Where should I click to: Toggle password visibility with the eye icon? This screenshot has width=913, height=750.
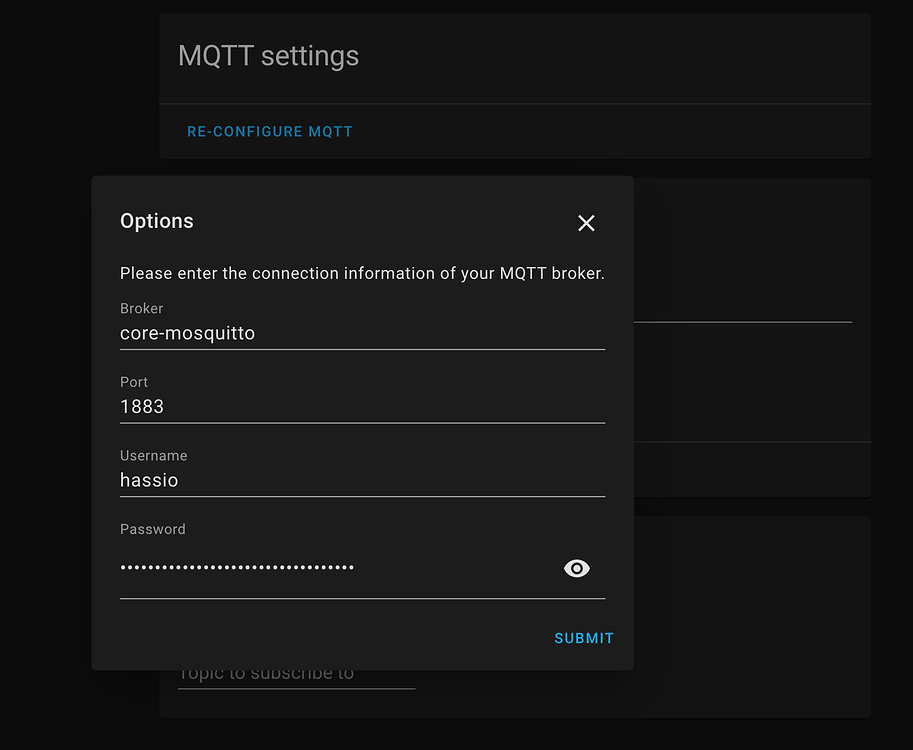577,568
